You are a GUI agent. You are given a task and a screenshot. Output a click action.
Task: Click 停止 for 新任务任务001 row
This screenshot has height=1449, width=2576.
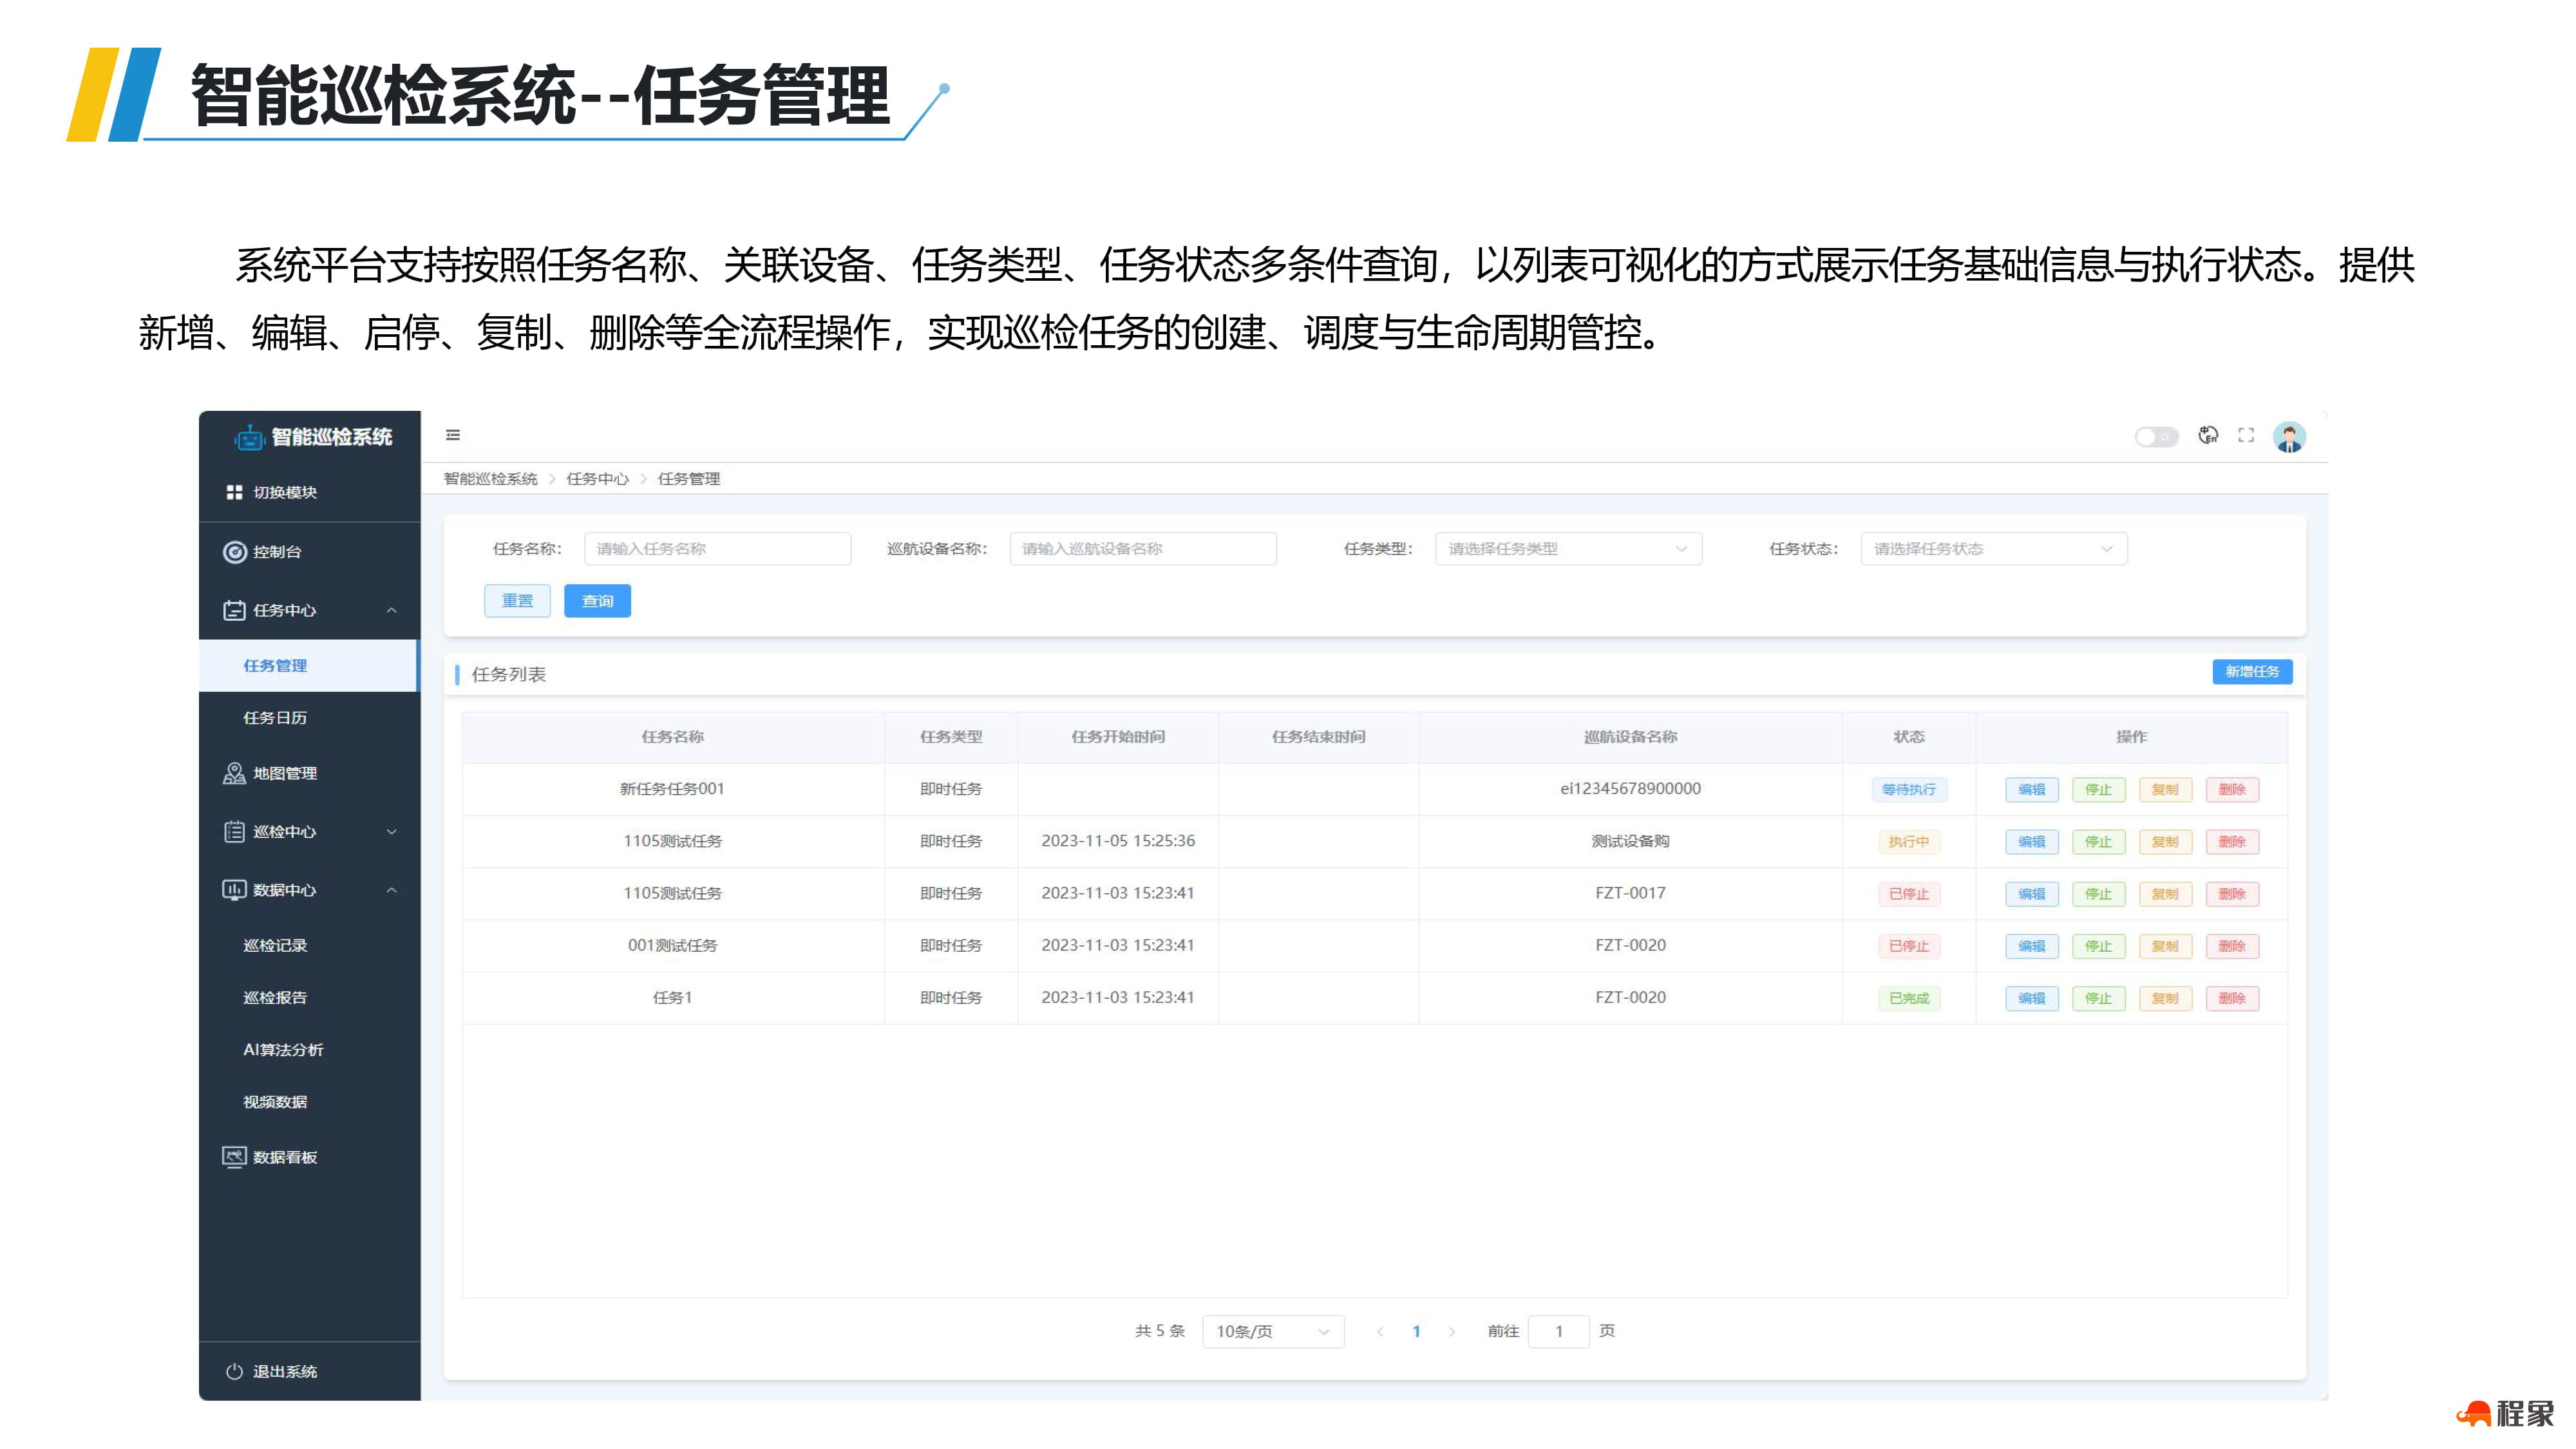point(2098,790)
